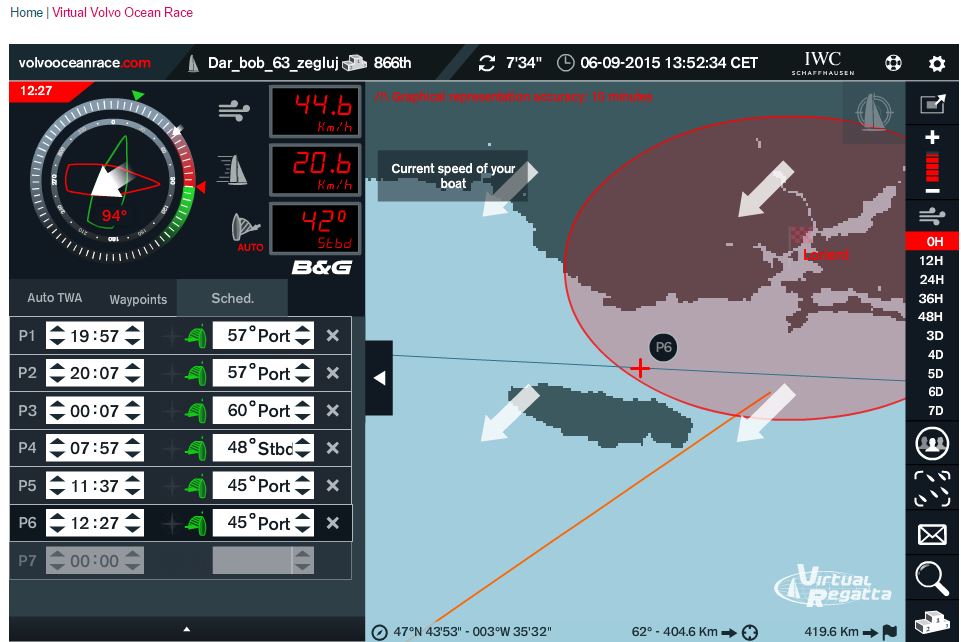
Task: Toggle the green sail icon for P1
Action: coord(197,336)
